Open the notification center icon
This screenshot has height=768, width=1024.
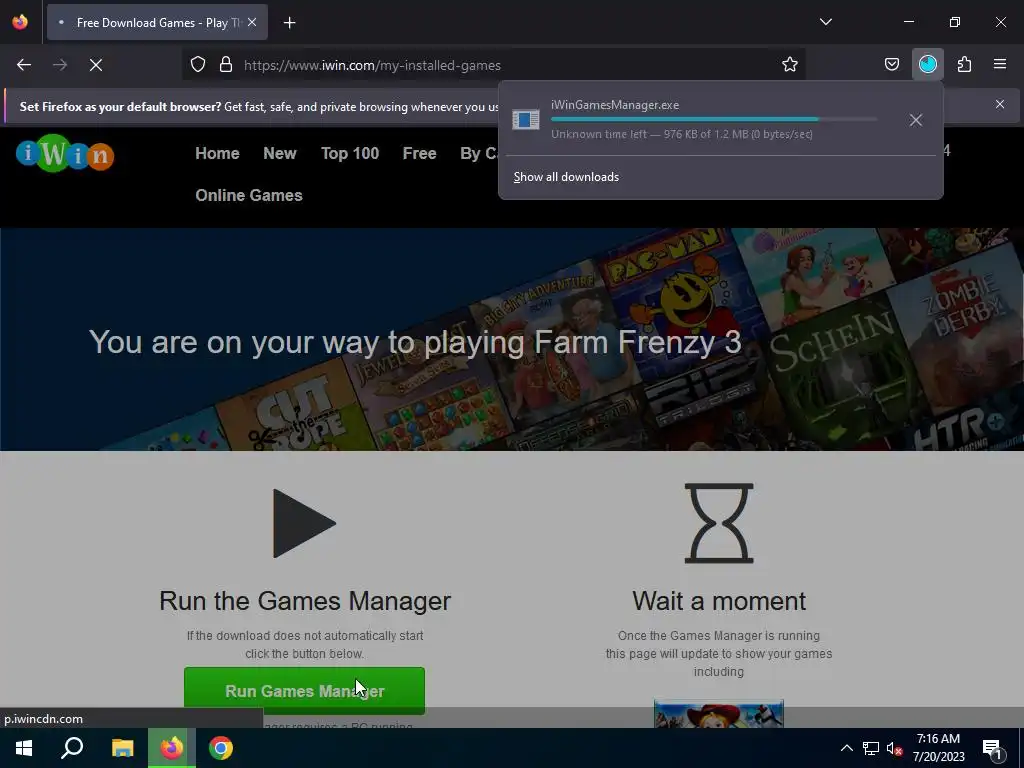993,748
